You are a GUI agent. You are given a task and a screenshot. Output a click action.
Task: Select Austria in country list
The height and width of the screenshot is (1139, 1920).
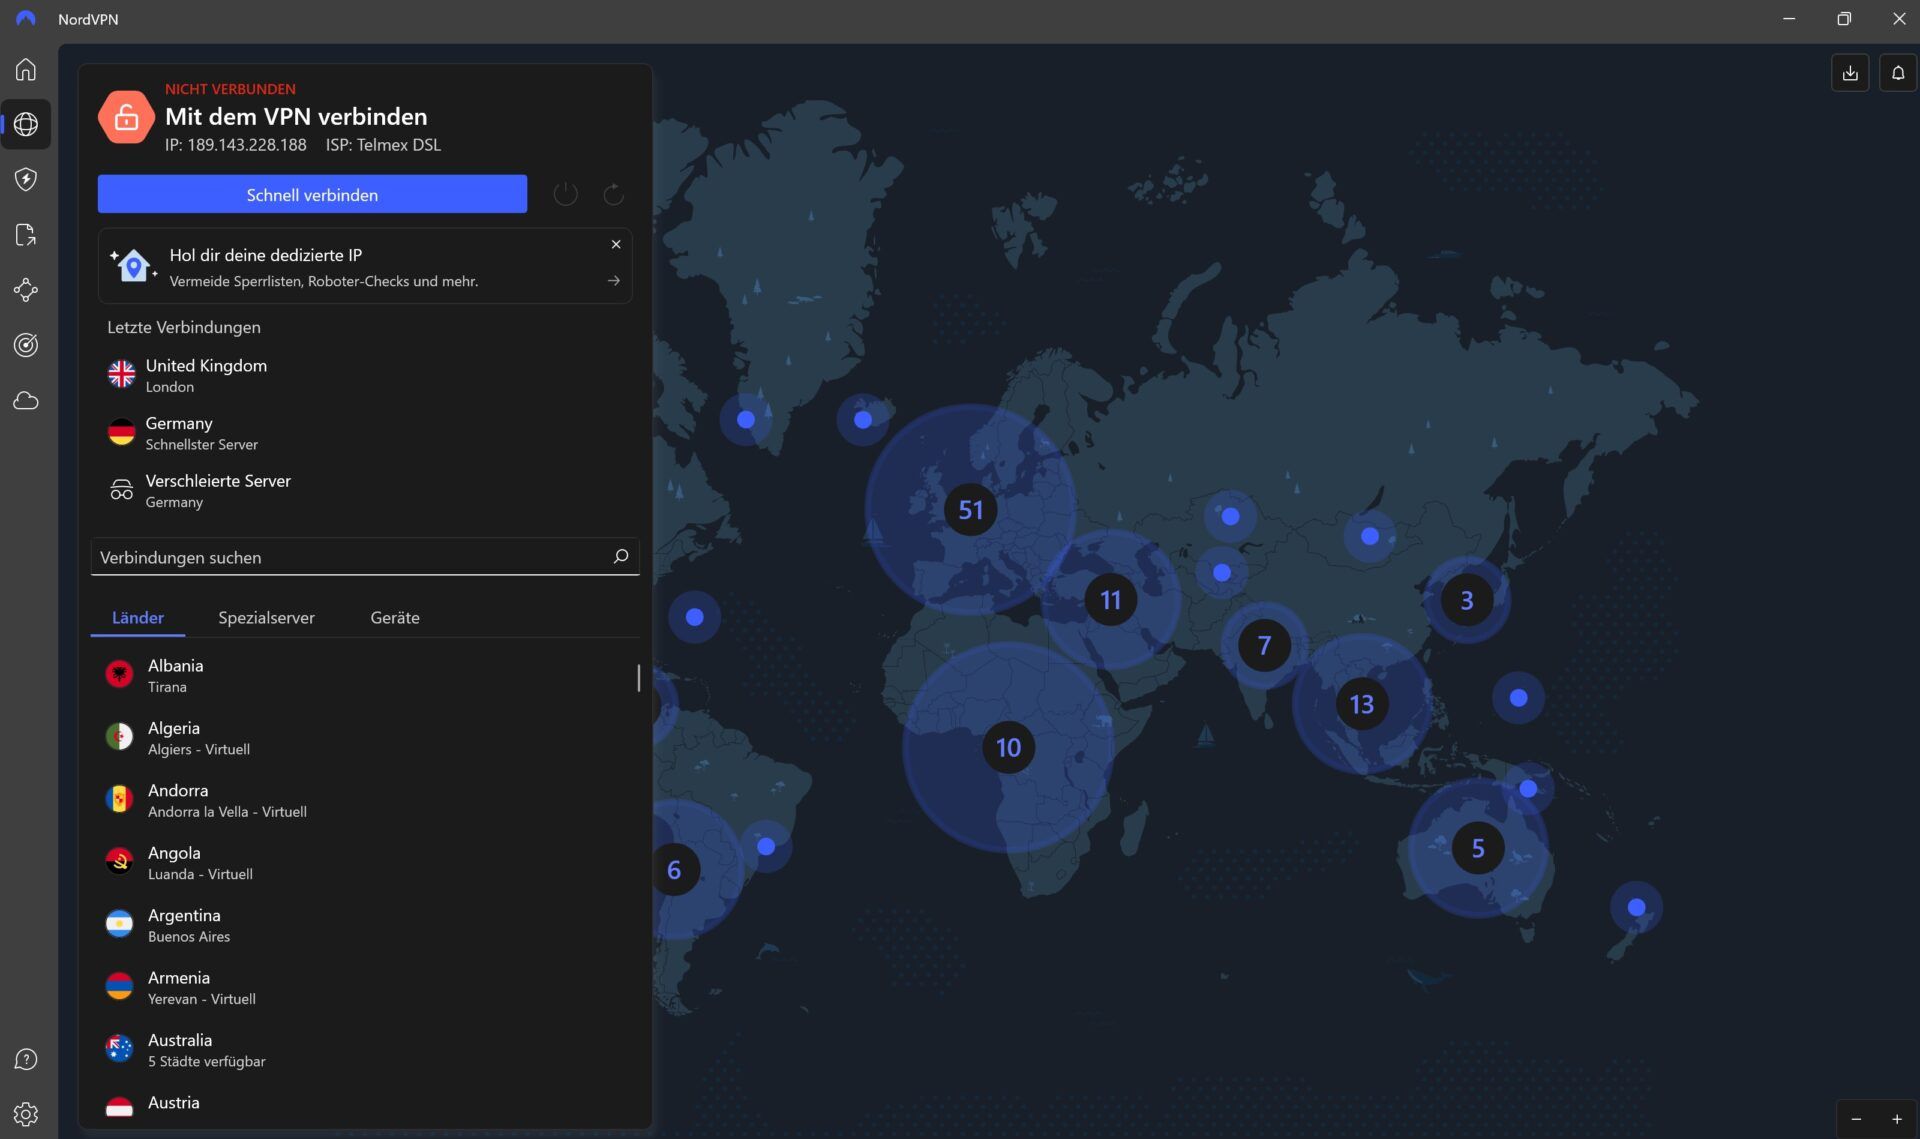click(365, 1106)
